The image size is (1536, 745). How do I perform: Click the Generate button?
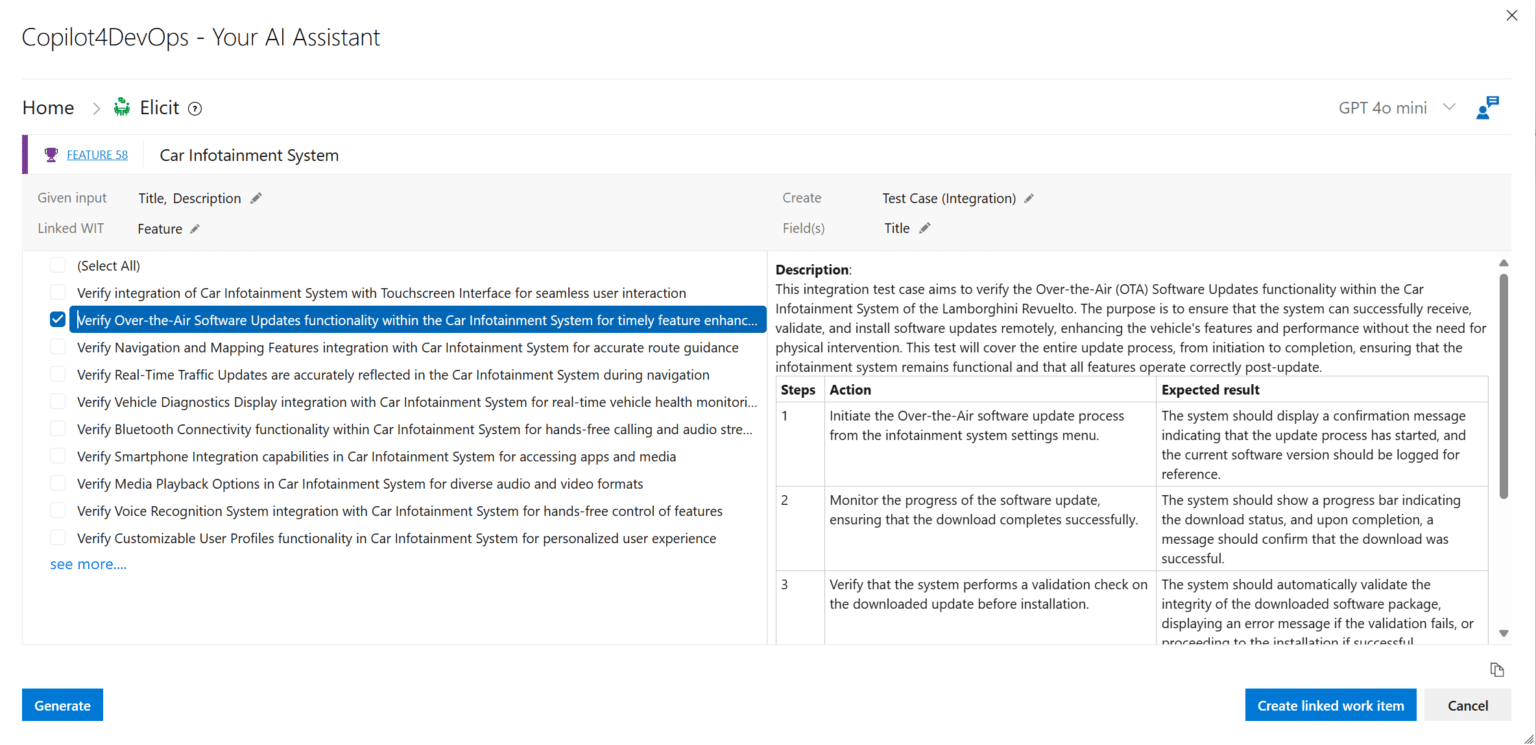(62, 705)
